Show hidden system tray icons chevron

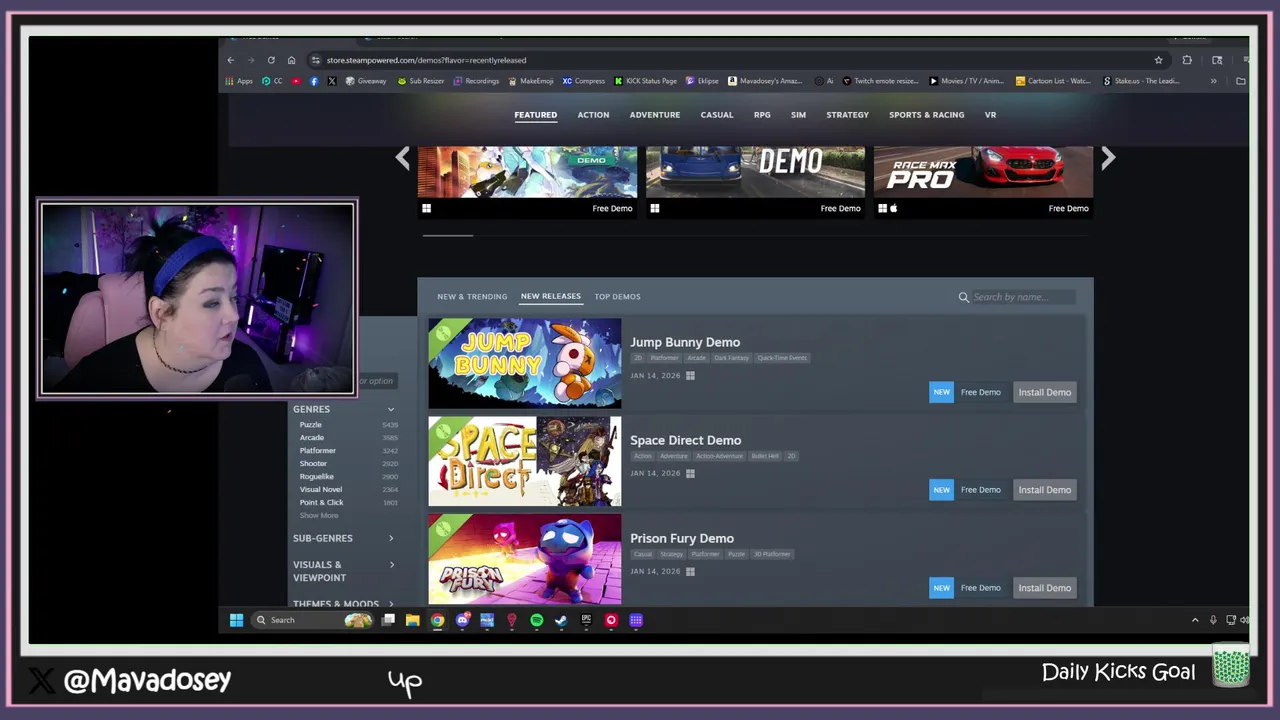tap(1195, 620)
